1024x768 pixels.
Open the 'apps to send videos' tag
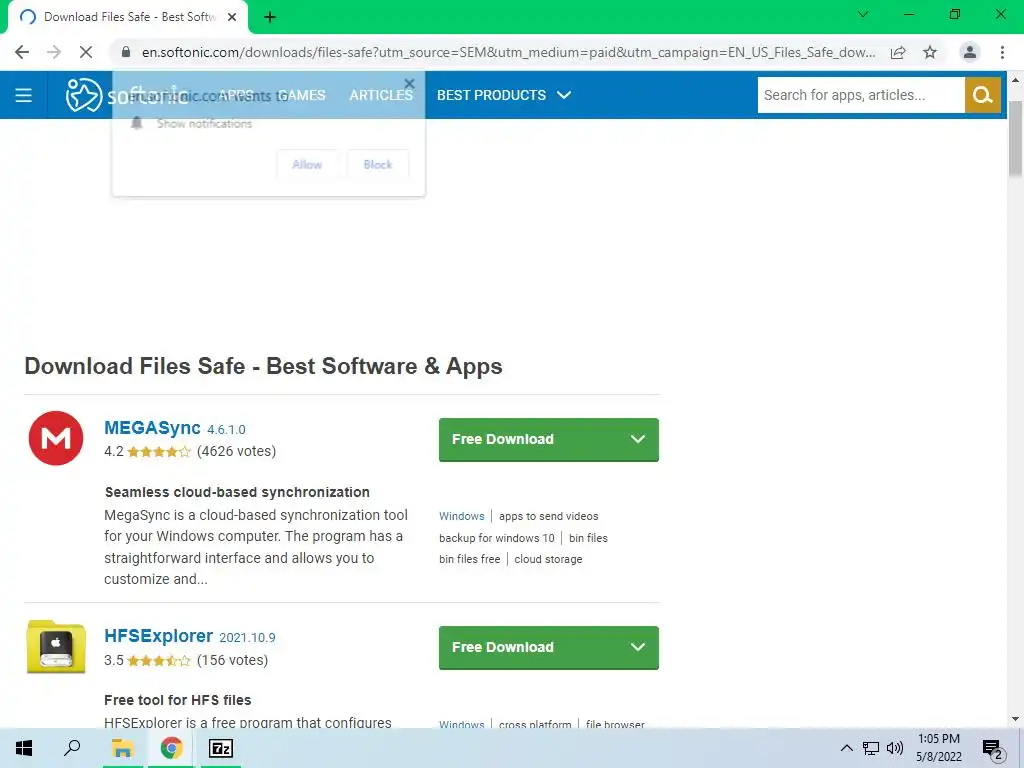tap(549, 516)
